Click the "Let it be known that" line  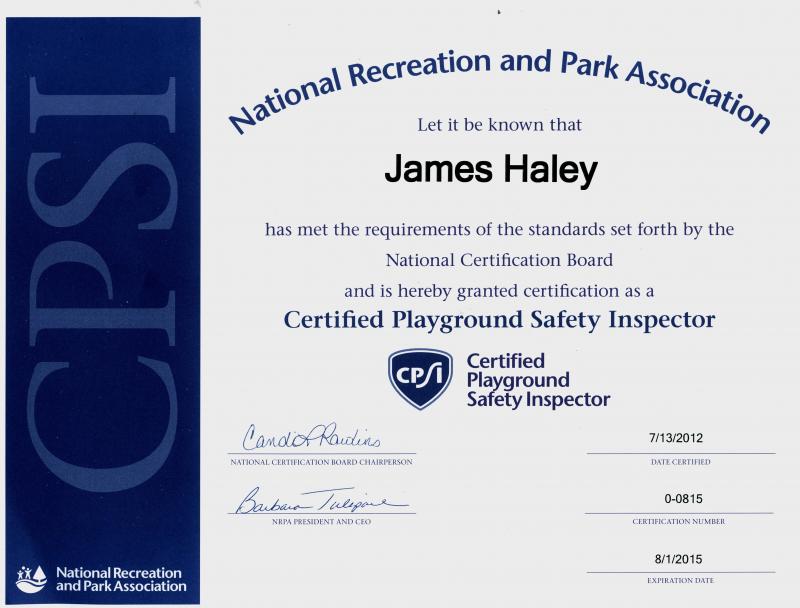(x=499, y=125)
